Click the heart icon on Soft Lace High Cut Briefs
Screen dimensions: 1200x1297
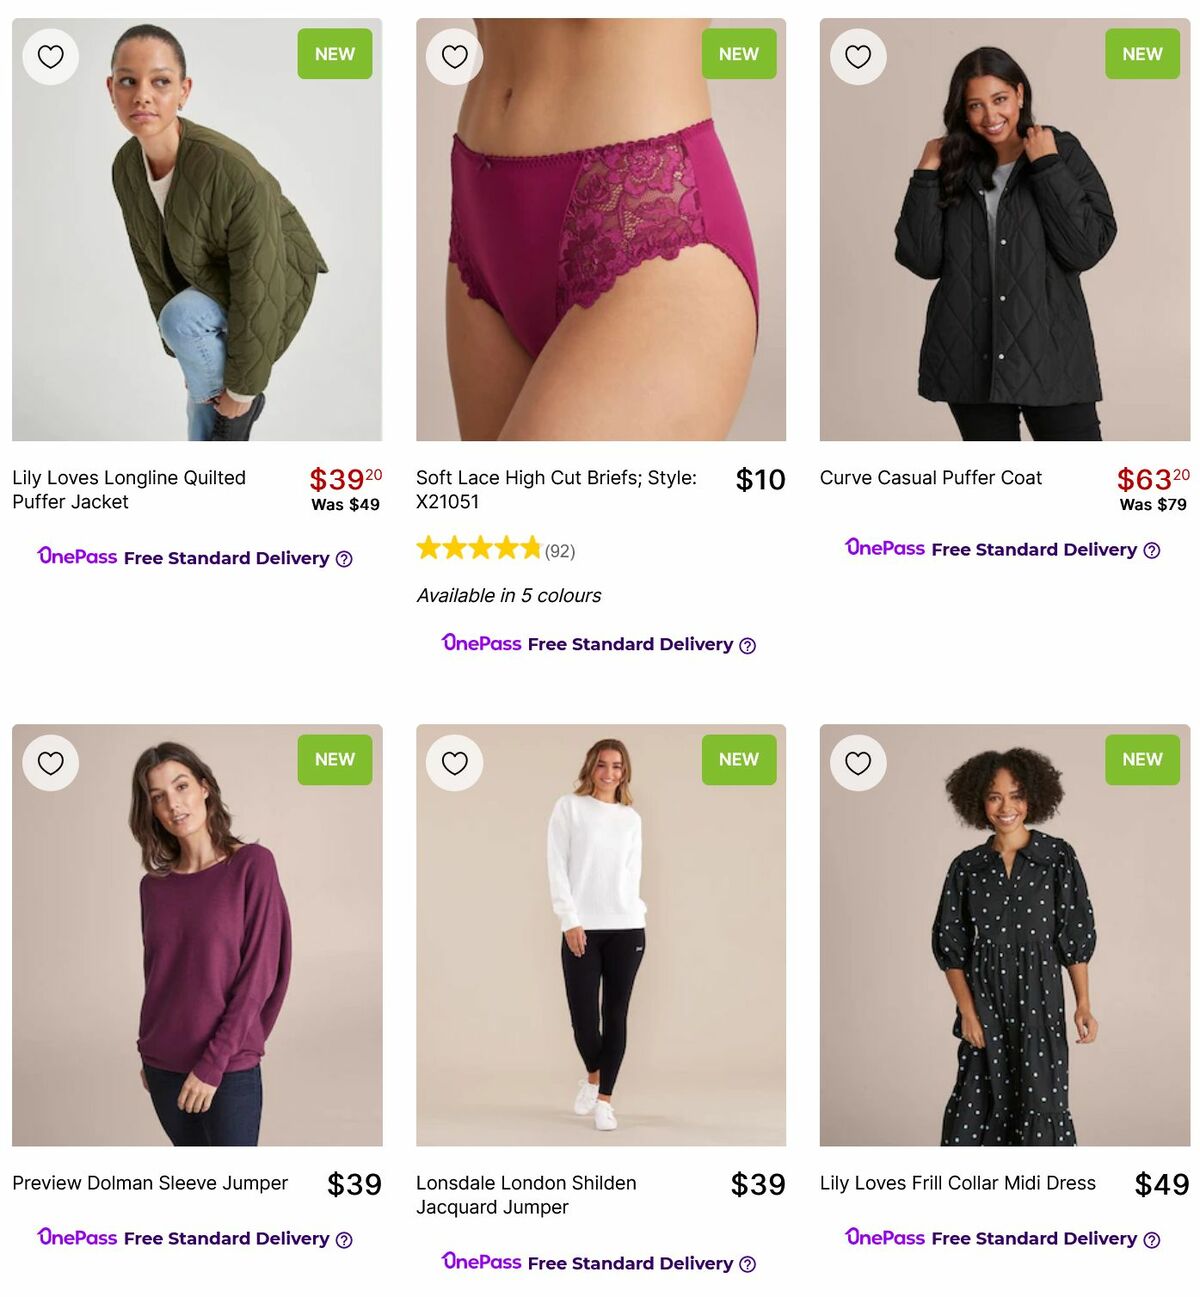tap(454, 57)
